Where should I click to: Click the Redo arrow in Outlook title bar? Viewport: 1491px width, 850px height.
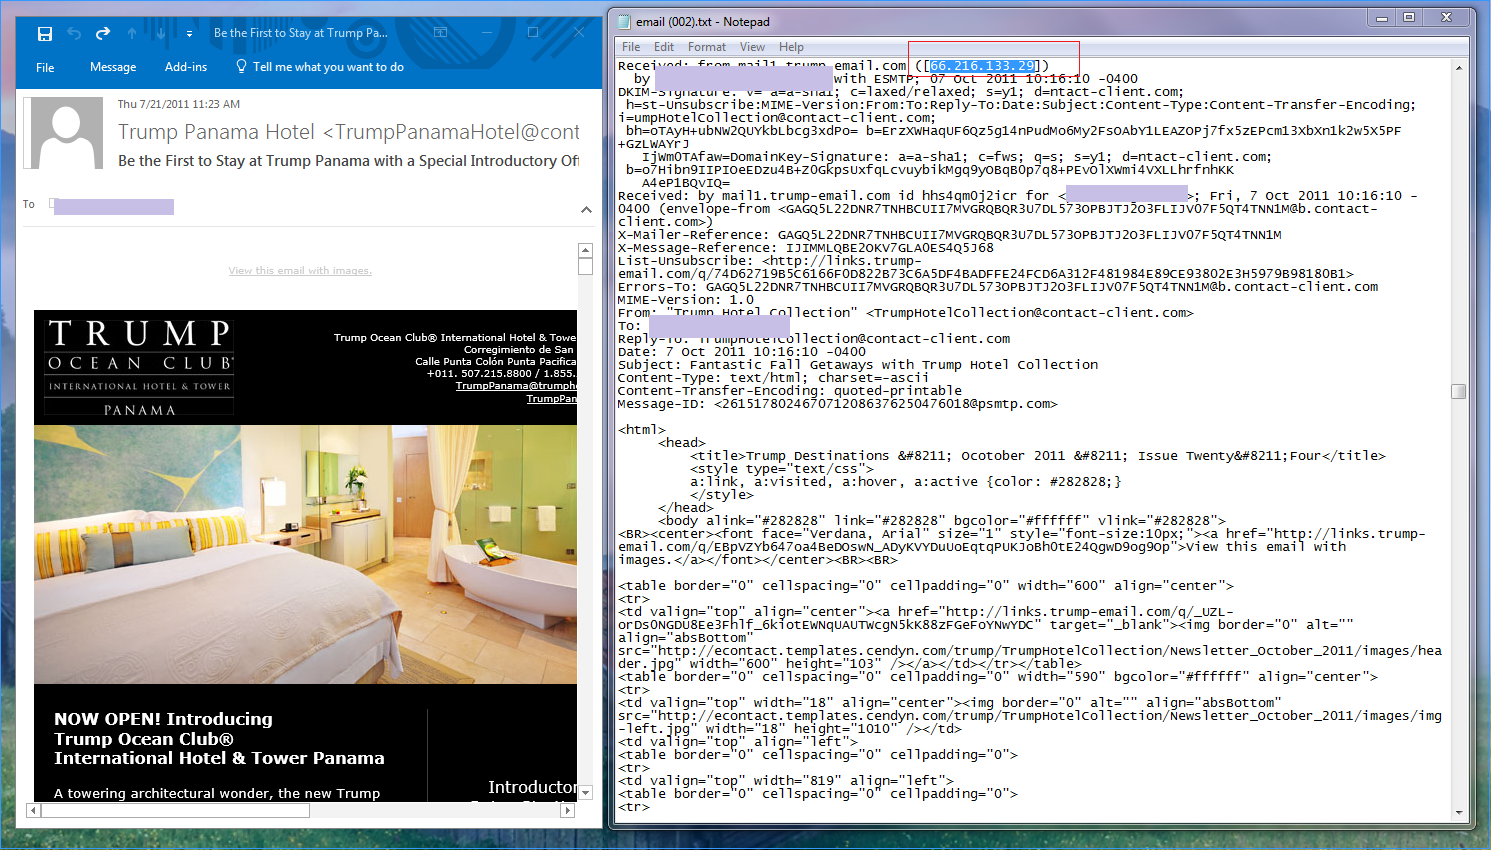click(x=103, y=34)
